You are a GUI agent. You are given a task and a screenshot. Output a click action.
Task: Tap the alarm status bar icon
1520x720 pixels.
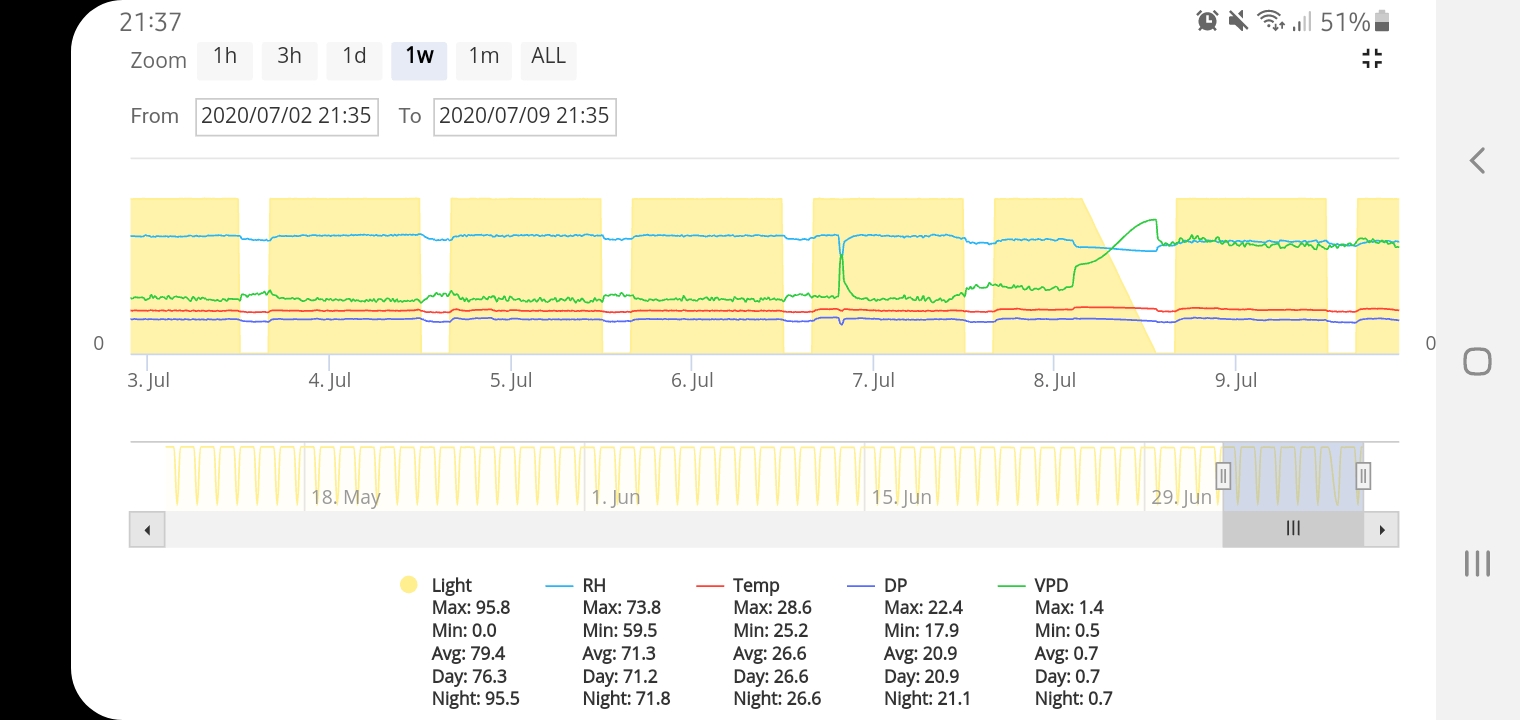coord(1207,21)
